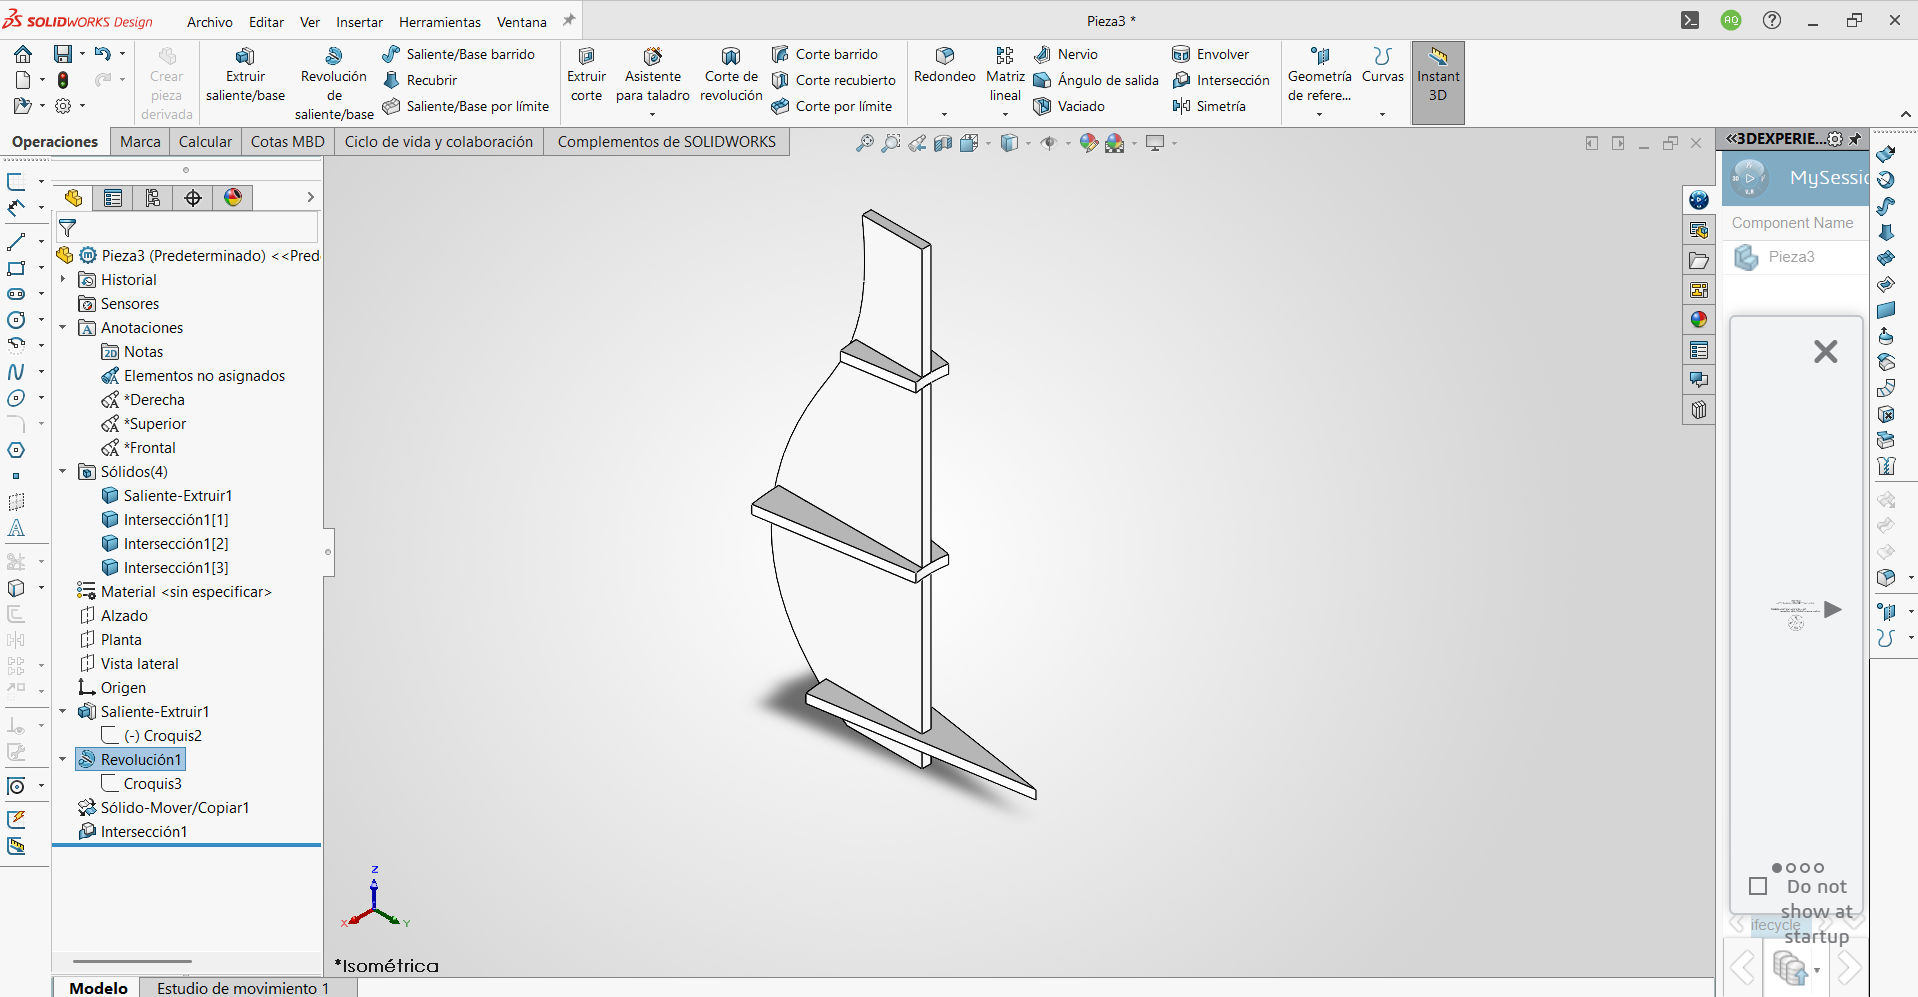Screen dimensions: 1918x997
Task: Open the Asistente para taladro dropdown arrow
Action: point(653,114)
